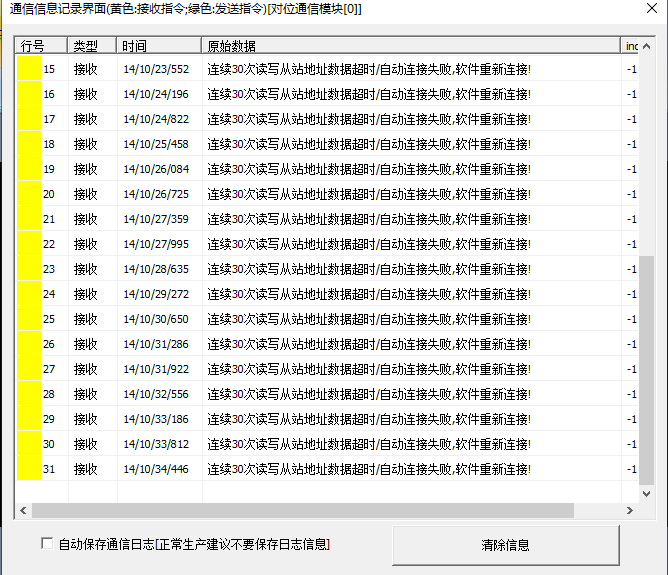
Task: Select the timestamp 14/10/28/635
Action: tap(155, 269)
